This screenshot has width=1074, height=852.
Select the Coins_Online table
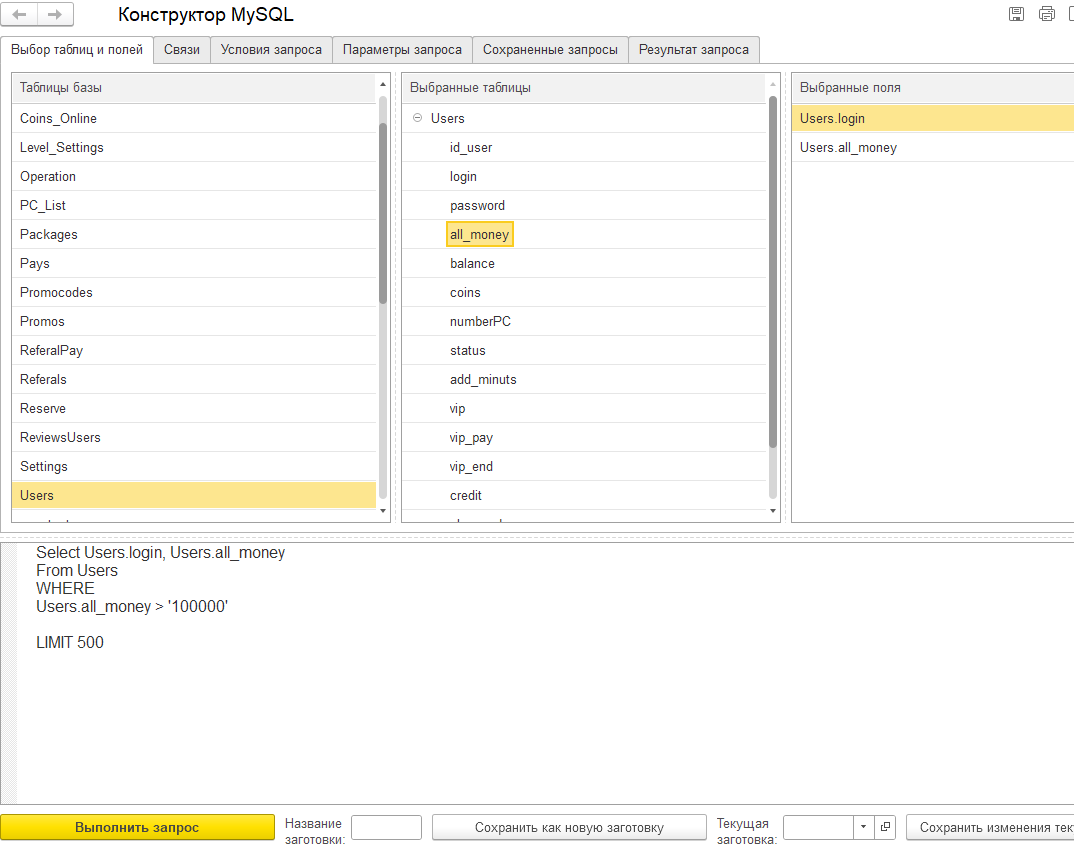[194, 118]
